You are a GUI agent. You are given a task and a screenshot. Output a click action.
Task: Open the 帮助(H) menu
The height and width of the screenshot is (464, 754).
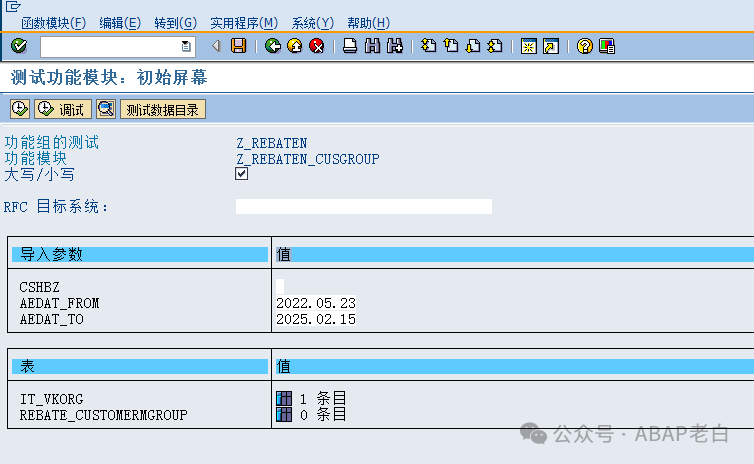point(368,23)
